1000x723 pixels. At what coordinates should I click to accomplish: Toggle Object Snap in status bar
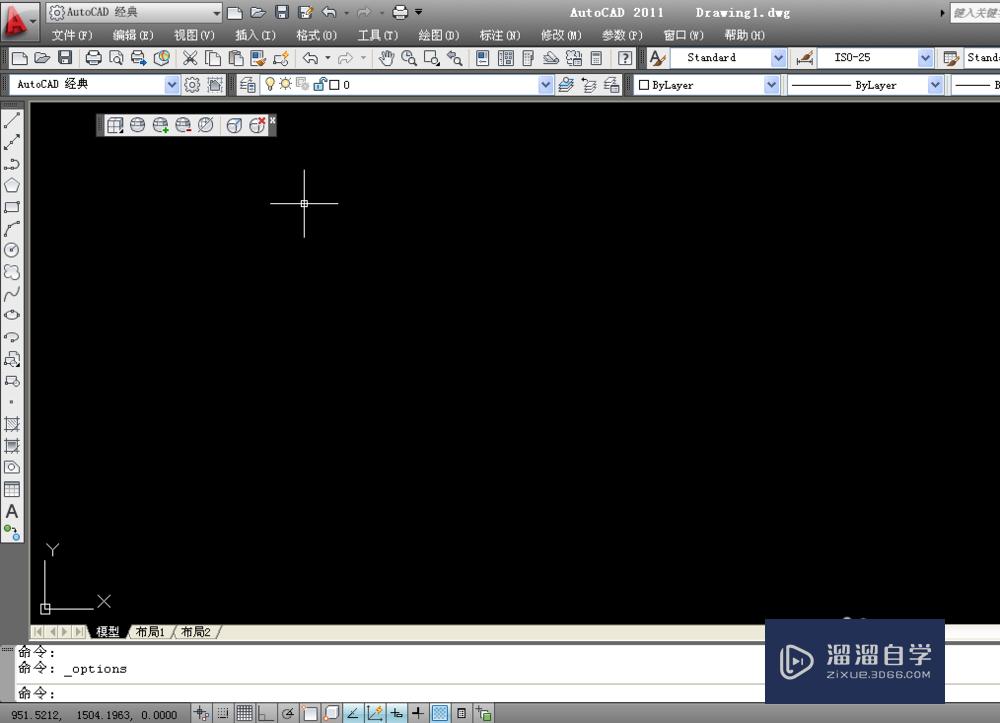(310, 713)
